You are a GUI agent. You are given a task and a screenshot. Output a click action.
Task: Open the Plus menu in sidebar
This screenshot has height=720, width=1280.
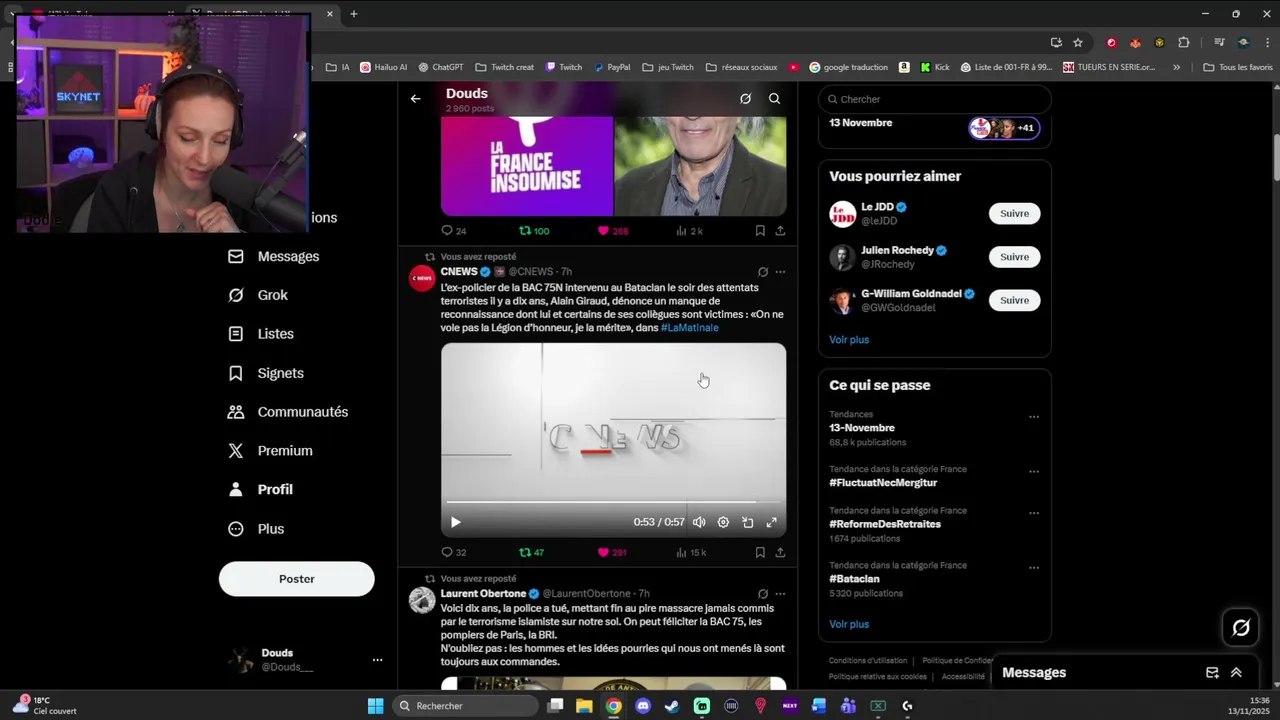click(255, 529)
